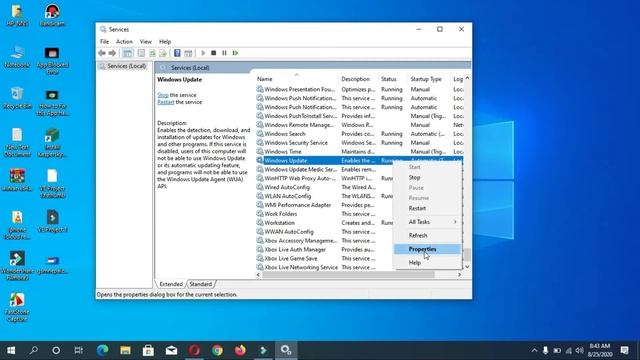Select the WMI Performance Adapter row
Screen dimensions: 640x360
tap(324, 205)
